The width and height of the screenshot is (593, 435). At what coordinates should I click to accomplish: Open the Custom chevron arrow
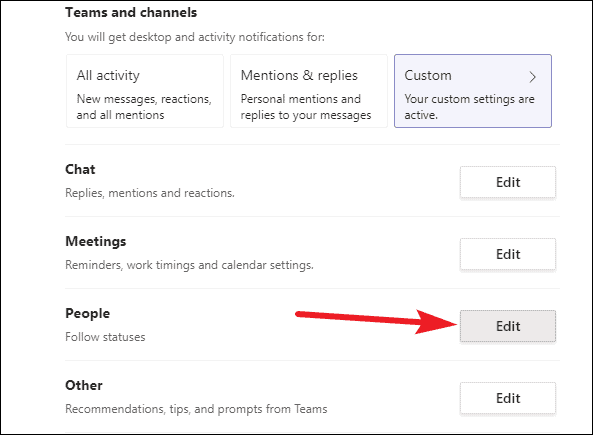532,77
